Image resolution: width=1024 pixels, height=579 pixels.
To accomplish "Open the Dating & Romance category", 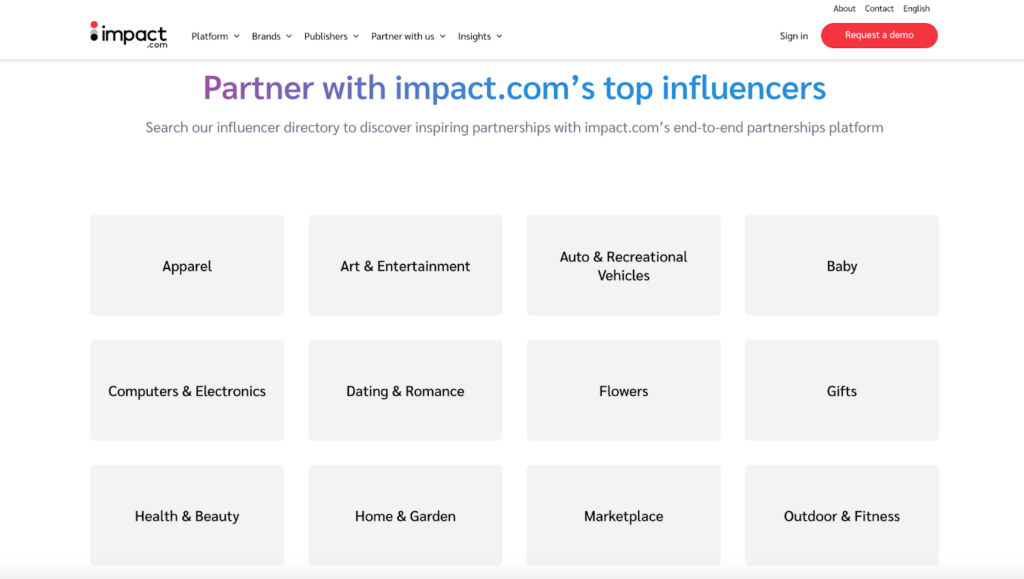I will tap(405, 390).
